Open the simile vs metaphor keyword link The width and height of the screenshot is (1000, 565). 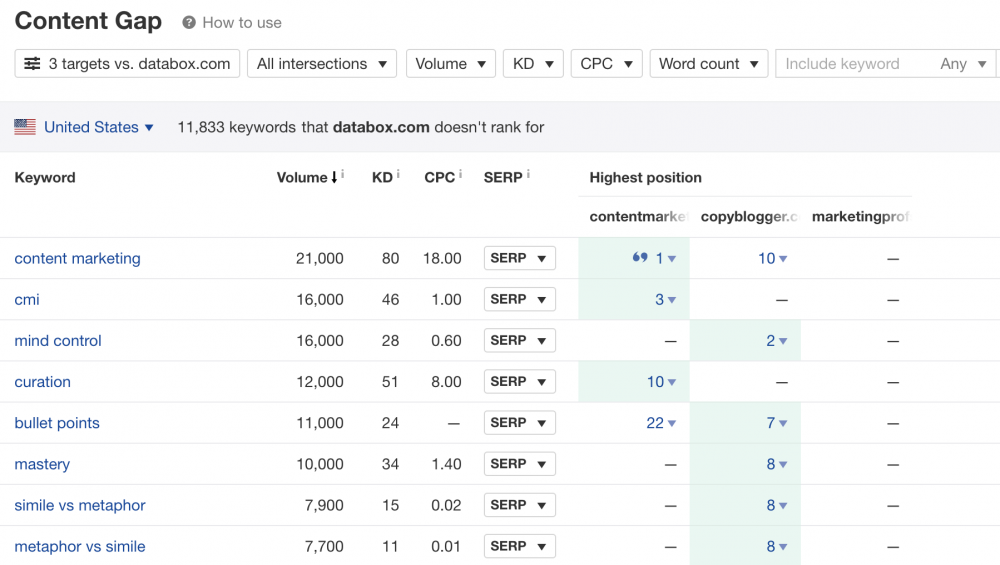tap(80, 505)
